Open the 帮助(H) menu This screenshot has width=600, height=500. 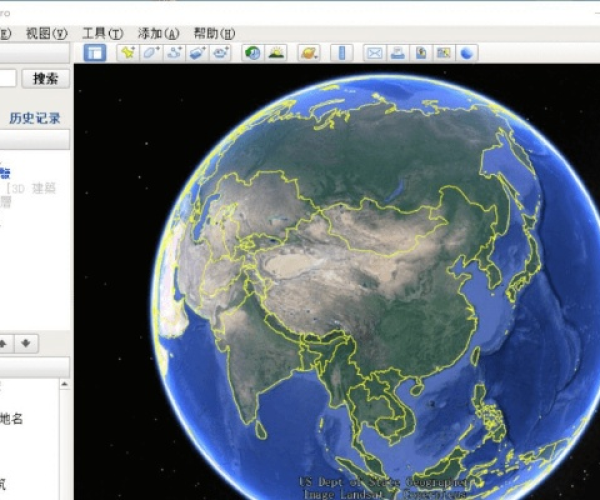point(214,34)
